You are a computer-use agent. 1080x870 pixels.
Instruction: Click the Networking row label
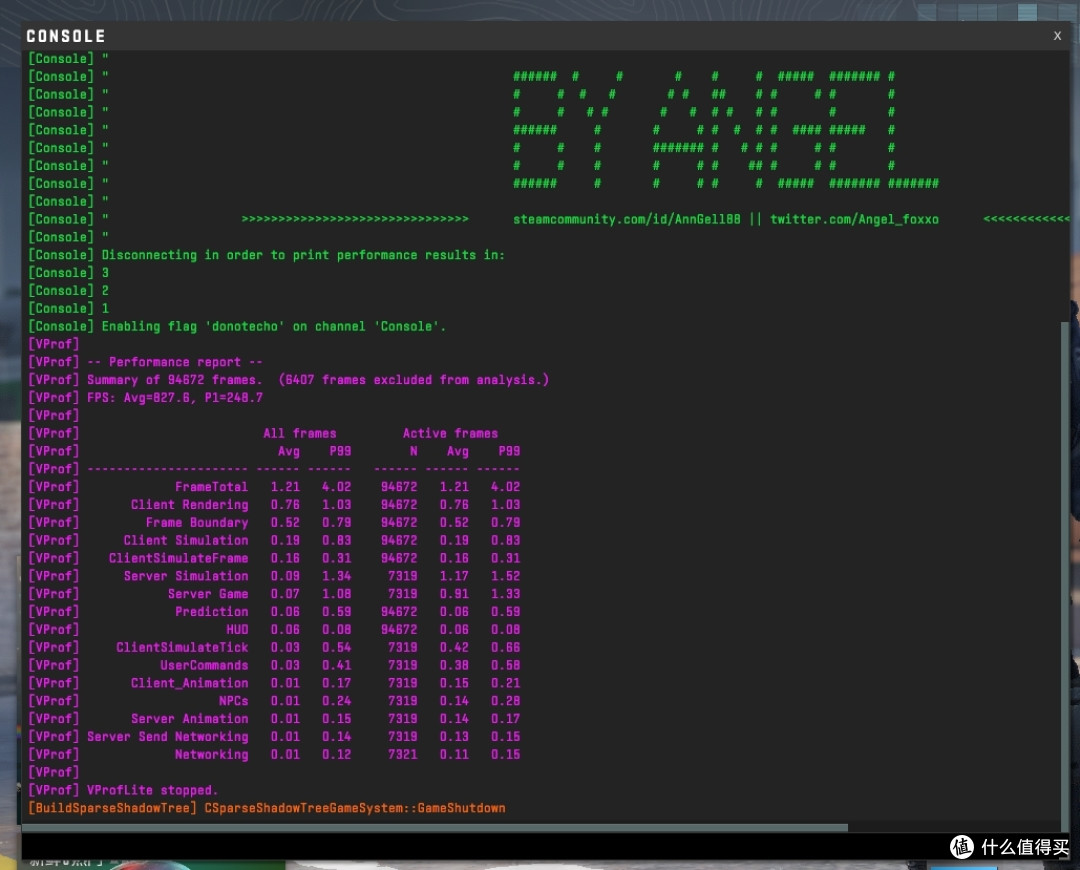(x=211, y=754)
